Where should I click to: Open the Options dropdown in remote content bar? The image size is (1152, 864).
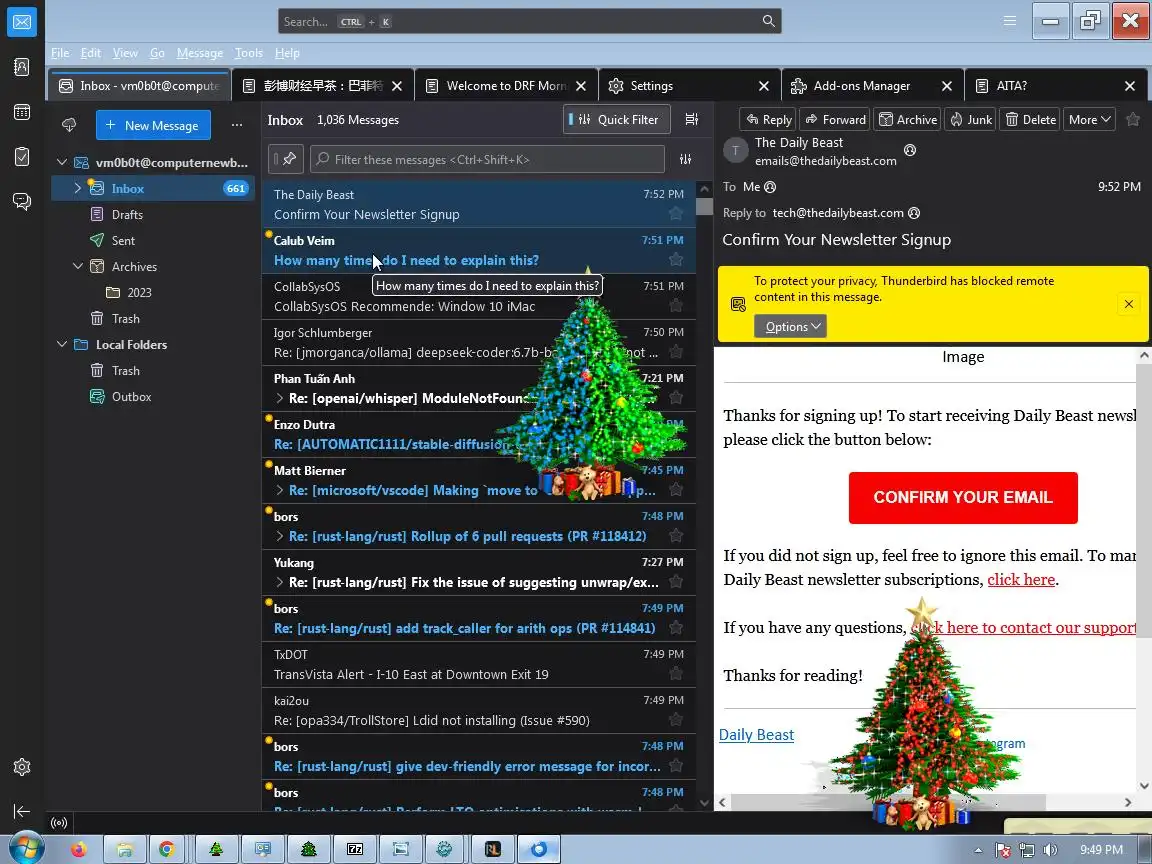[x=791, y=326]
